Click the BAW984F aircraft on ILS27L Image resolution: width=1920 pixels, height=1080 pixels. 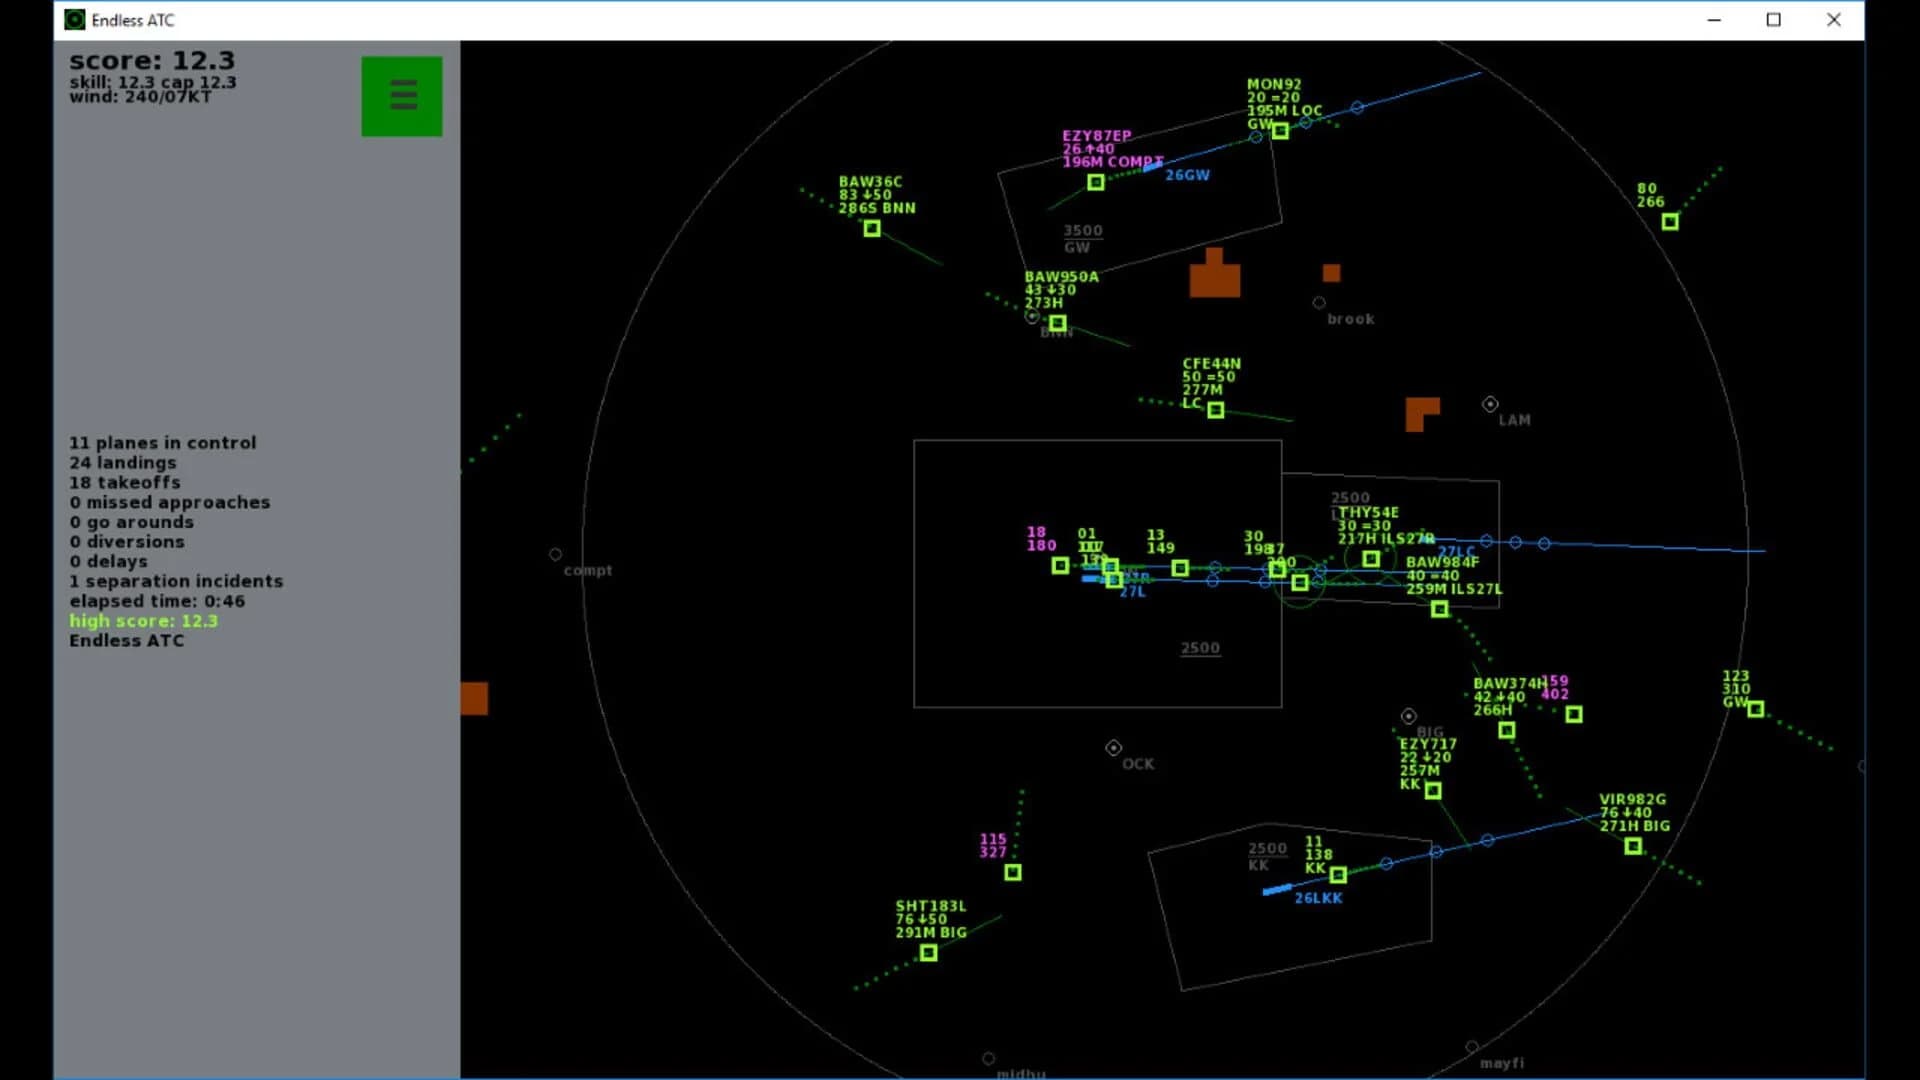tap(1440, 609)
